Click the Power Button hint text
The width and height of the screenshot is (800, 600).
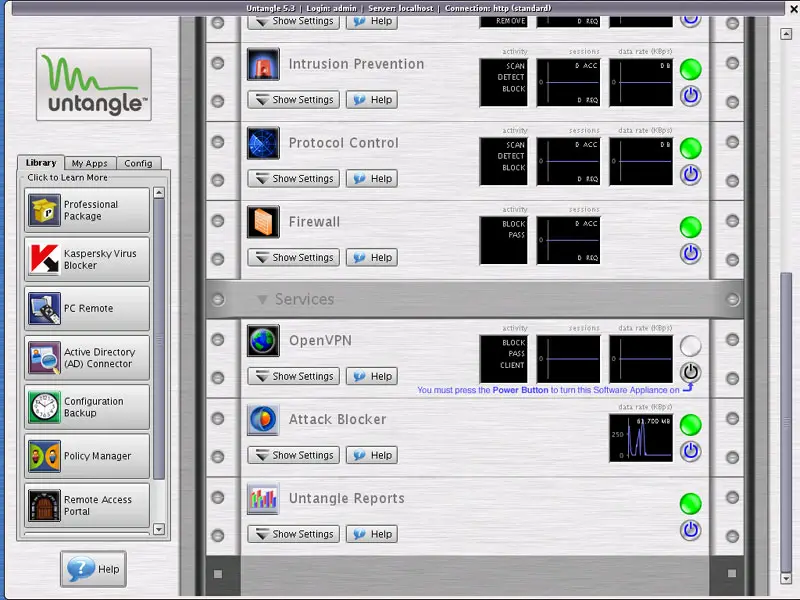point(548,390)
